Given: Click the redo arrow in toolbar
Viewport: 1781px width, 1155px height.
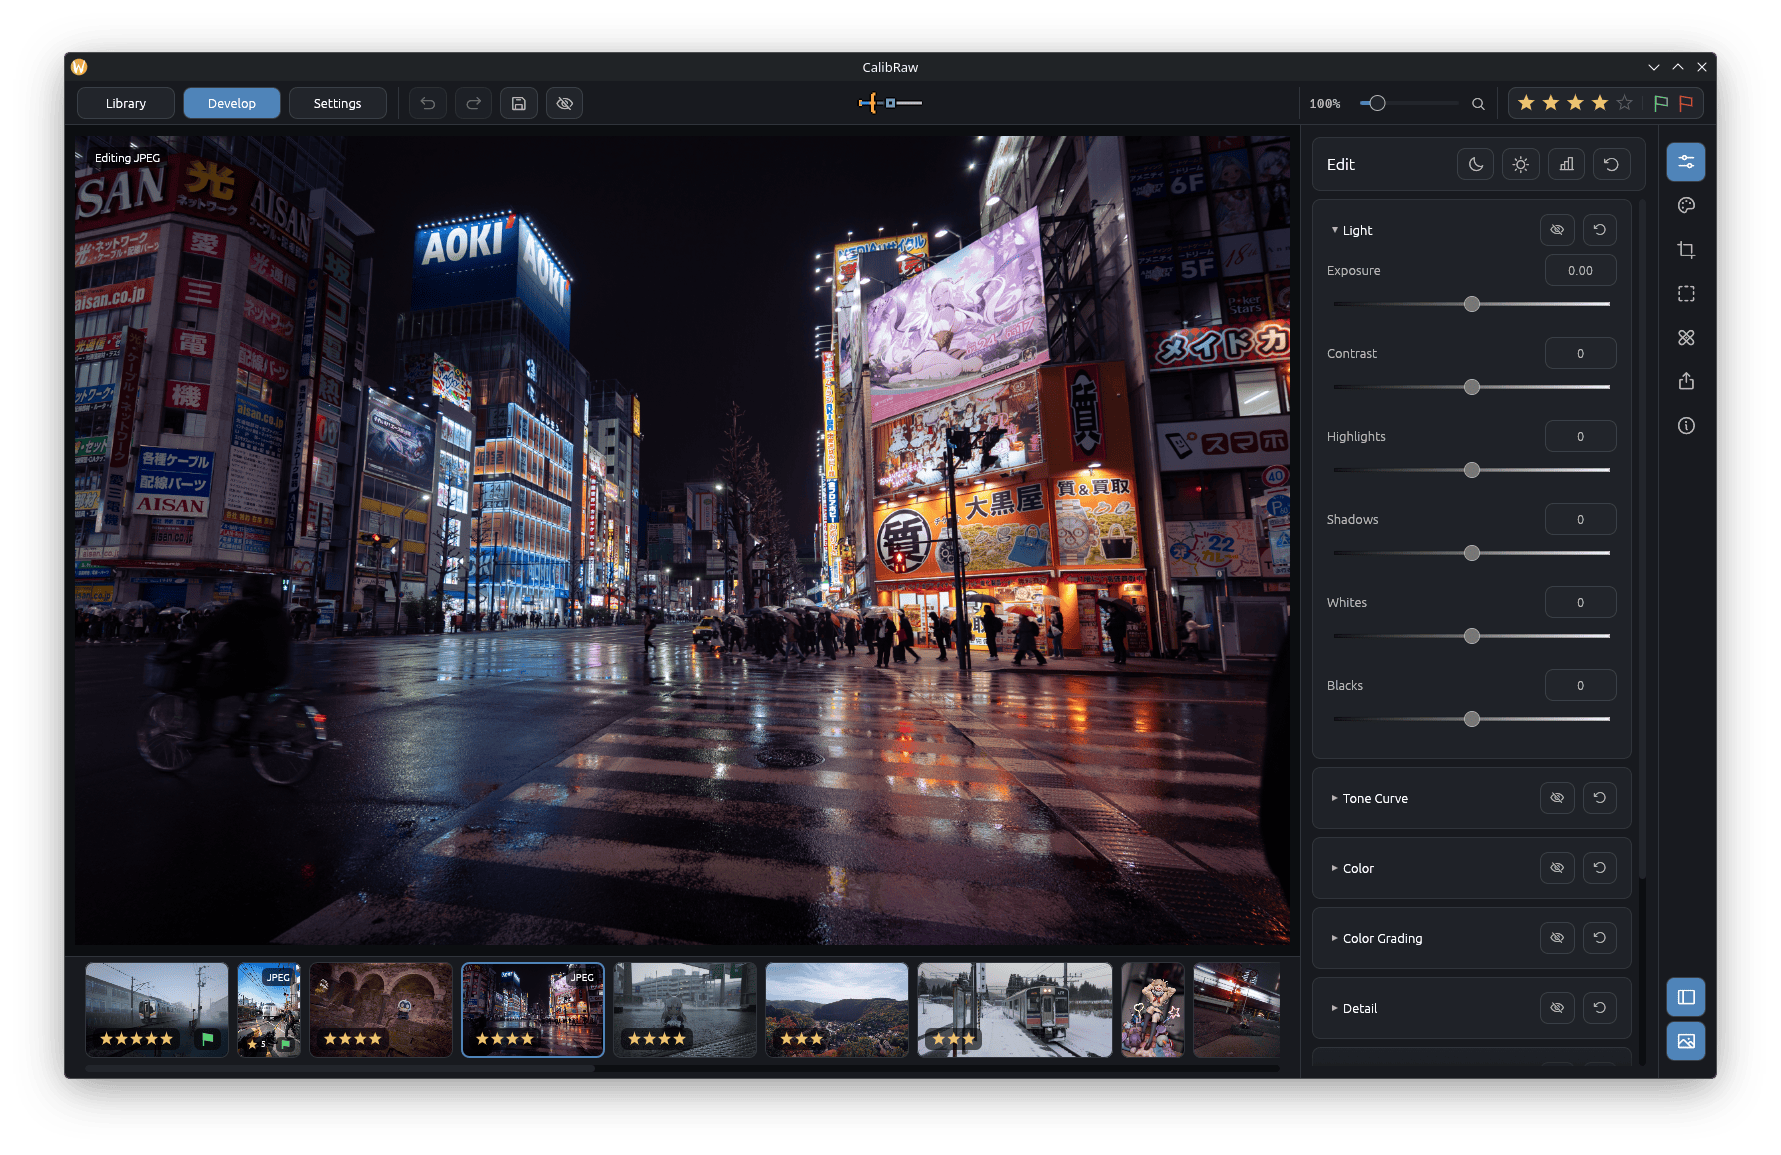Looking at the screenshot, I should 473,103.
